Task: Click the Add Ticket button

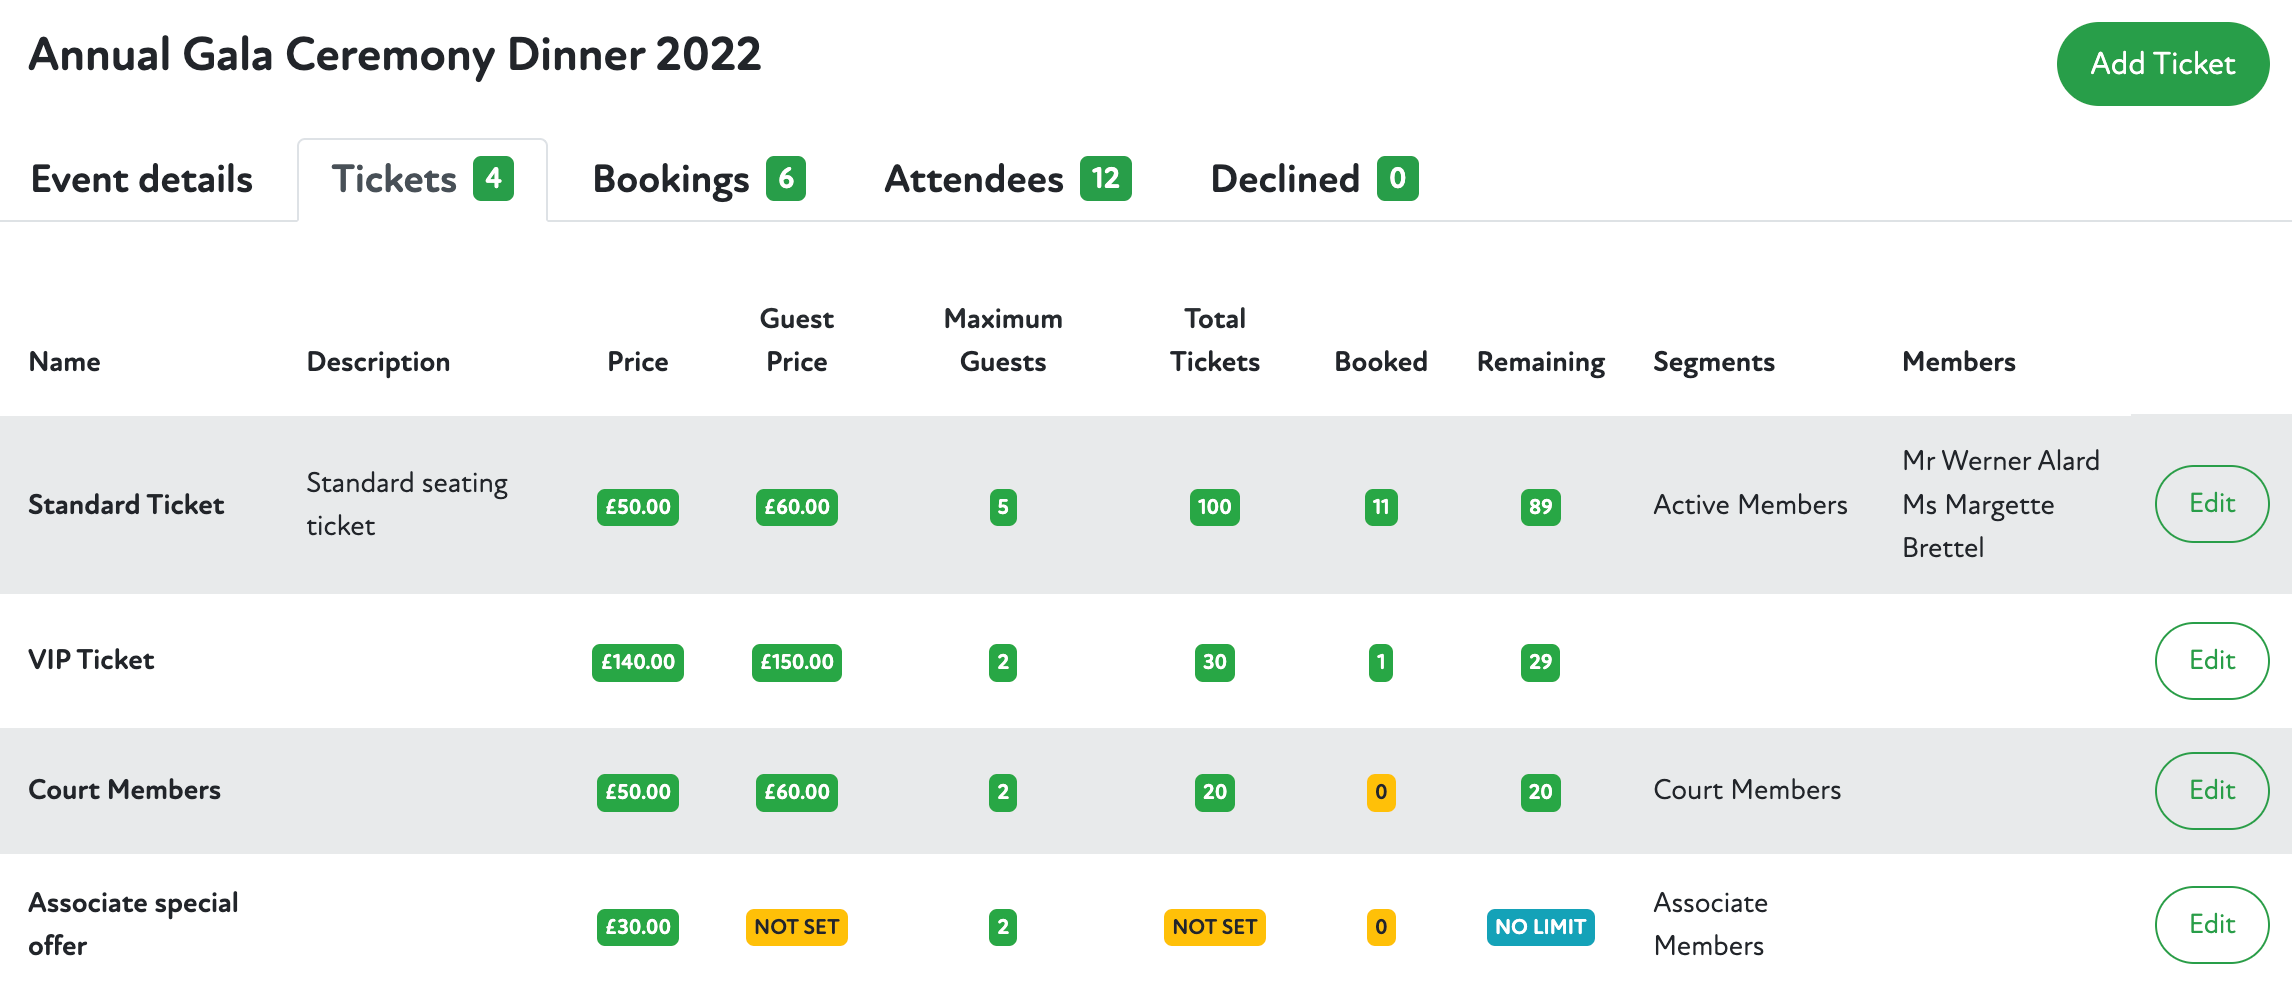Action: click(x=2162, y=64)
